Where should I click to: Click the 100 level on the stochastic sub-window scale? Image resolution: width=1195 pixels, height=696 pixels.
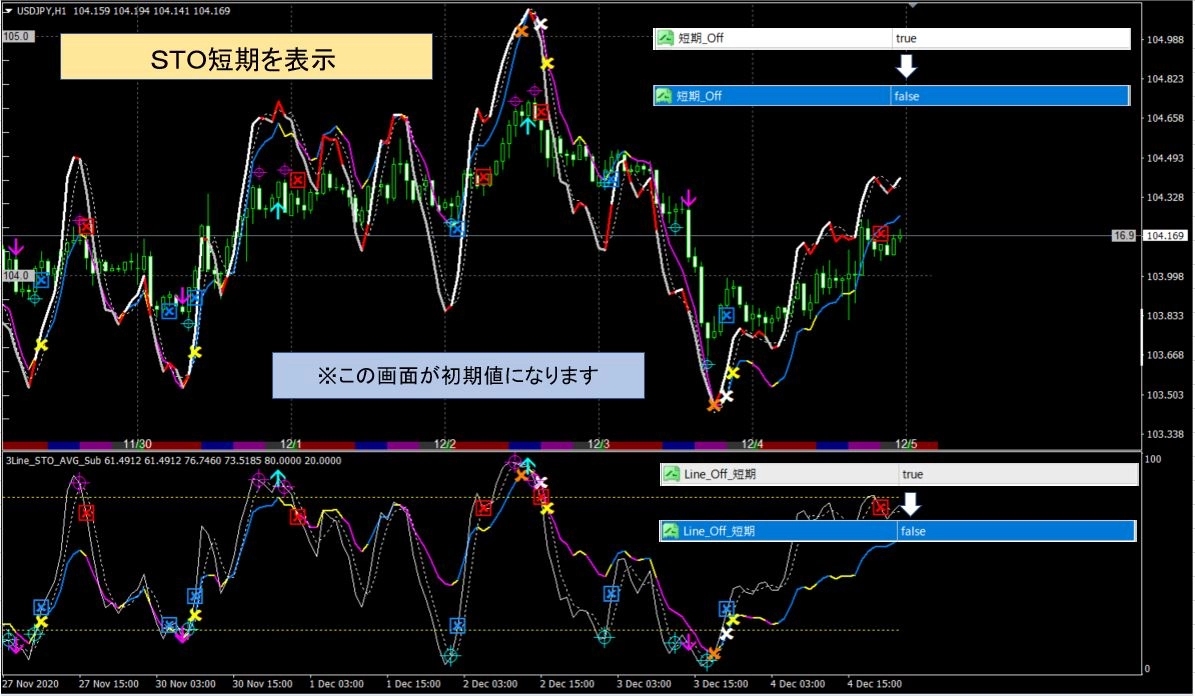pos(1153,459)
